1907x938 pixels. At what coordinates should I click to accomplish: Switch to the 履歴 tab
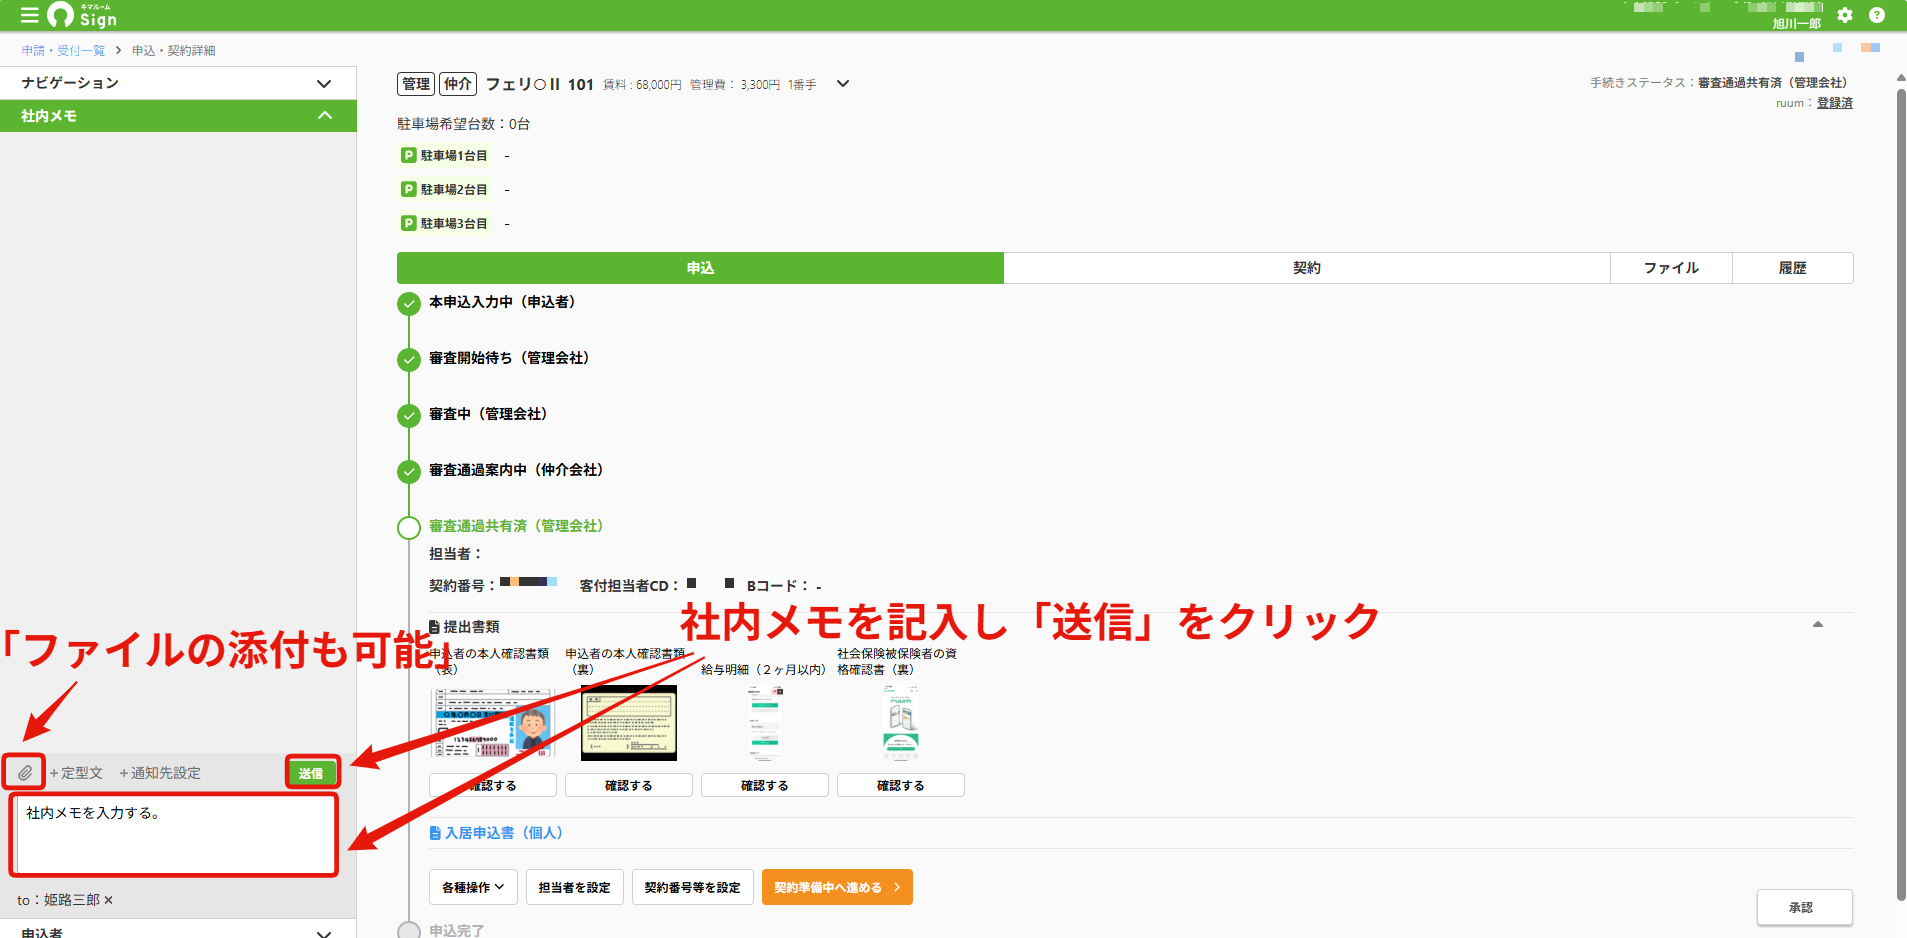click(1793, 268)
